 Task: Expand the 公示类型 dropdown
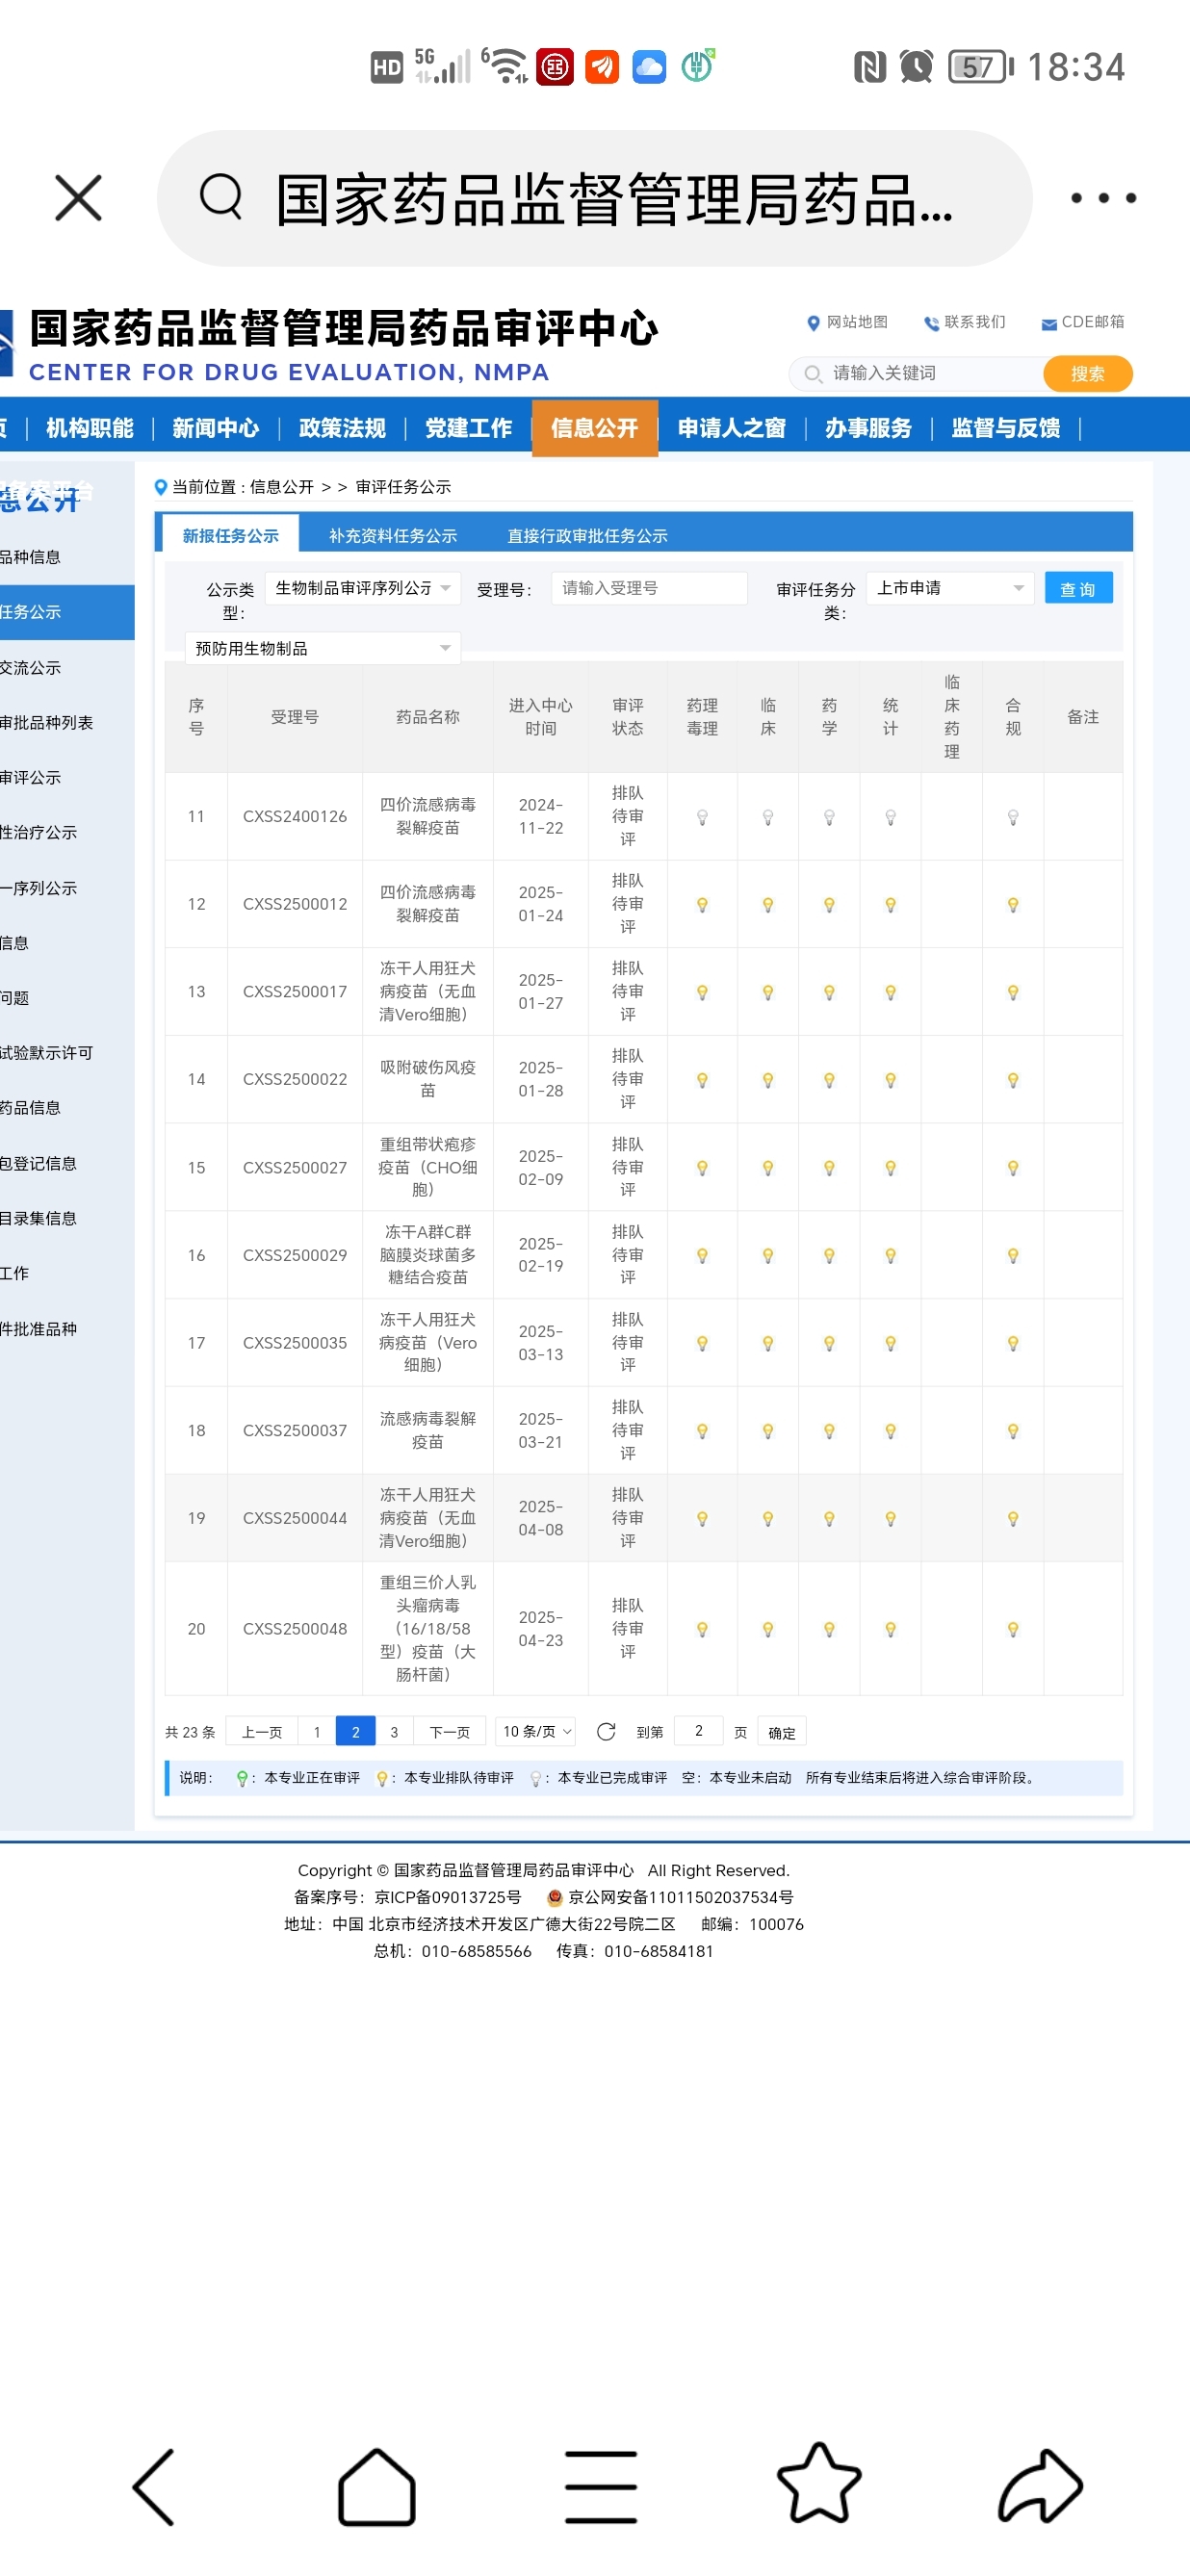pyautogui.click(x=363, y=588)
